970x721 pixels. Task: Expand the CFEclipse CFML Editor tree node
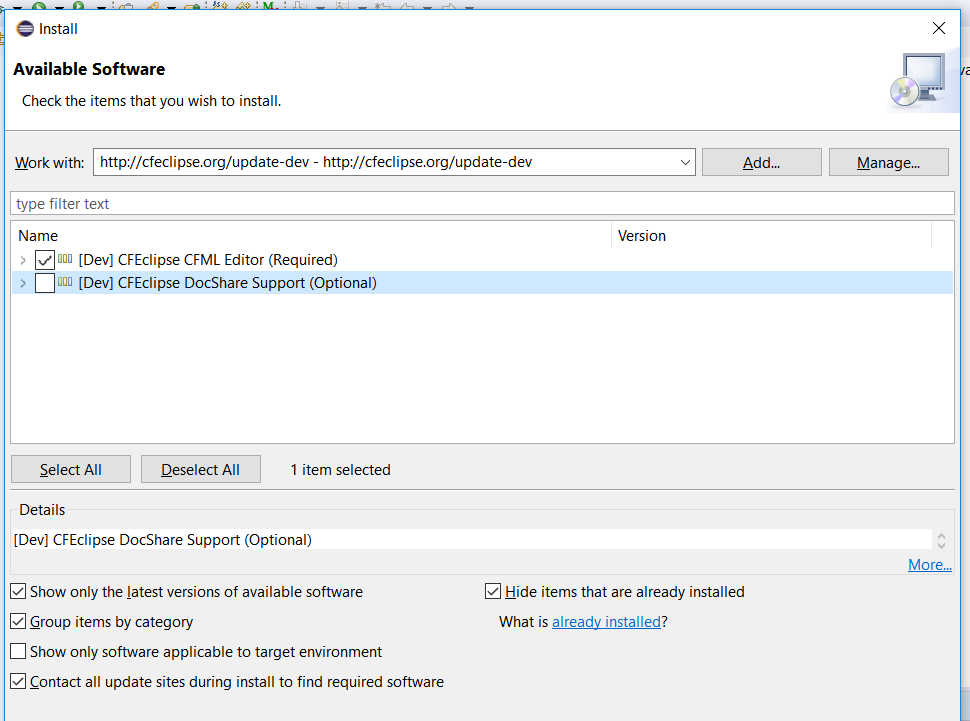coord(22,259)
